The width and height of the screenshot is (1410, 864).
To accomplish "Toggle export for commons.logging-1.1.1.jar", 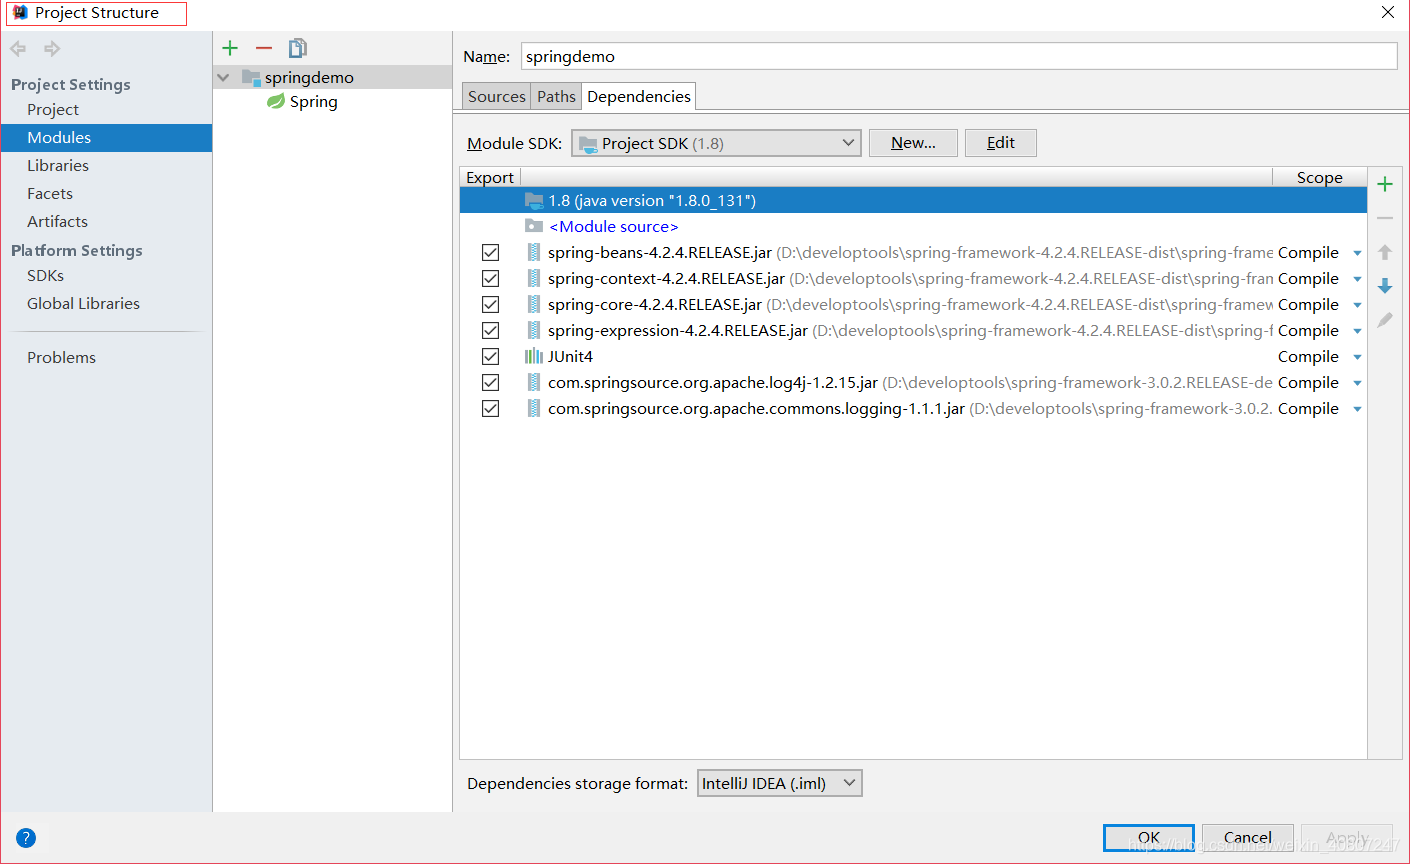I will [x=490, y=408].
